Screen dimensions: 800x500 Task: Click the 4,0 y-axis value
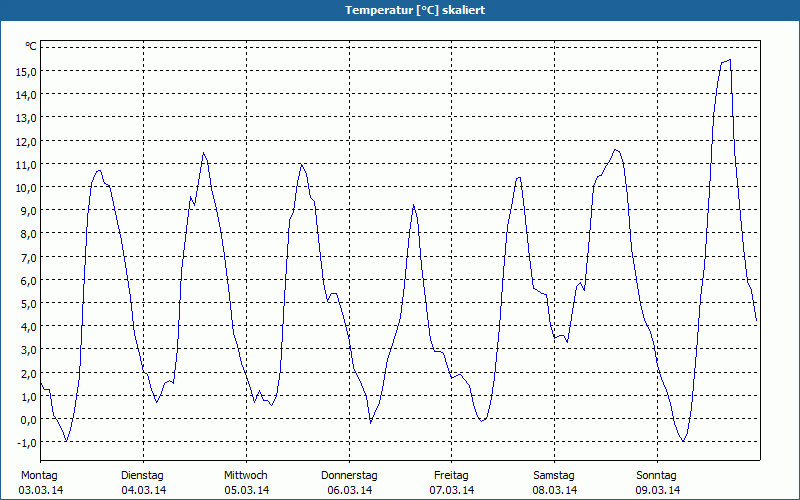(x=29, y=327)
